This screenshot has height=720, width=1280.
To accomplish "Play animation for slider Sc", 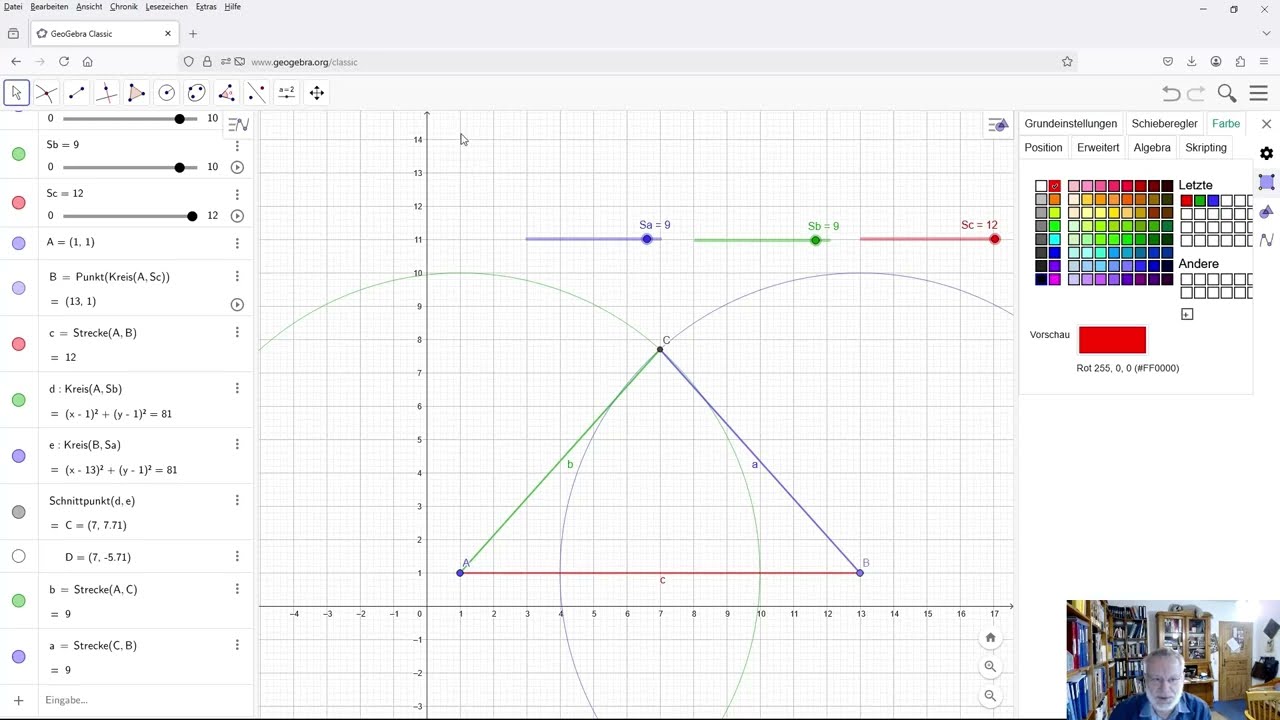I will pos(237,215).
